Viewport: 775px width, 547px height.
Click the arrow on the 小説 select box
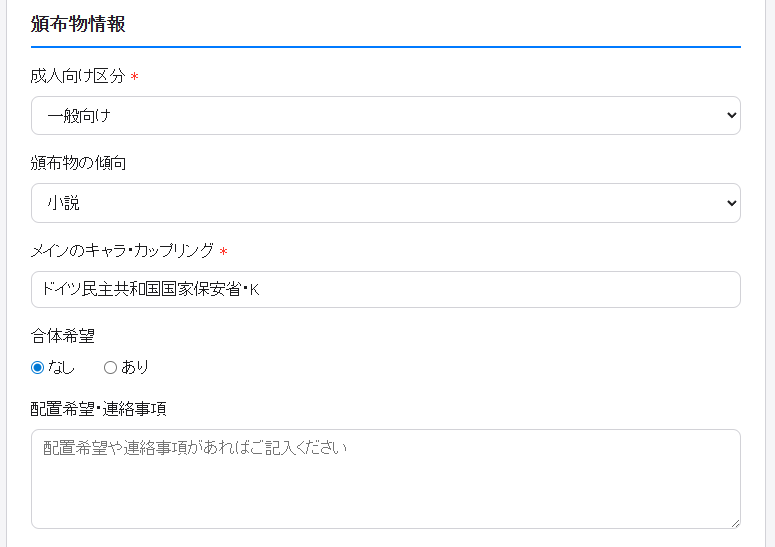pyautogui.click(x=729, y=203)
